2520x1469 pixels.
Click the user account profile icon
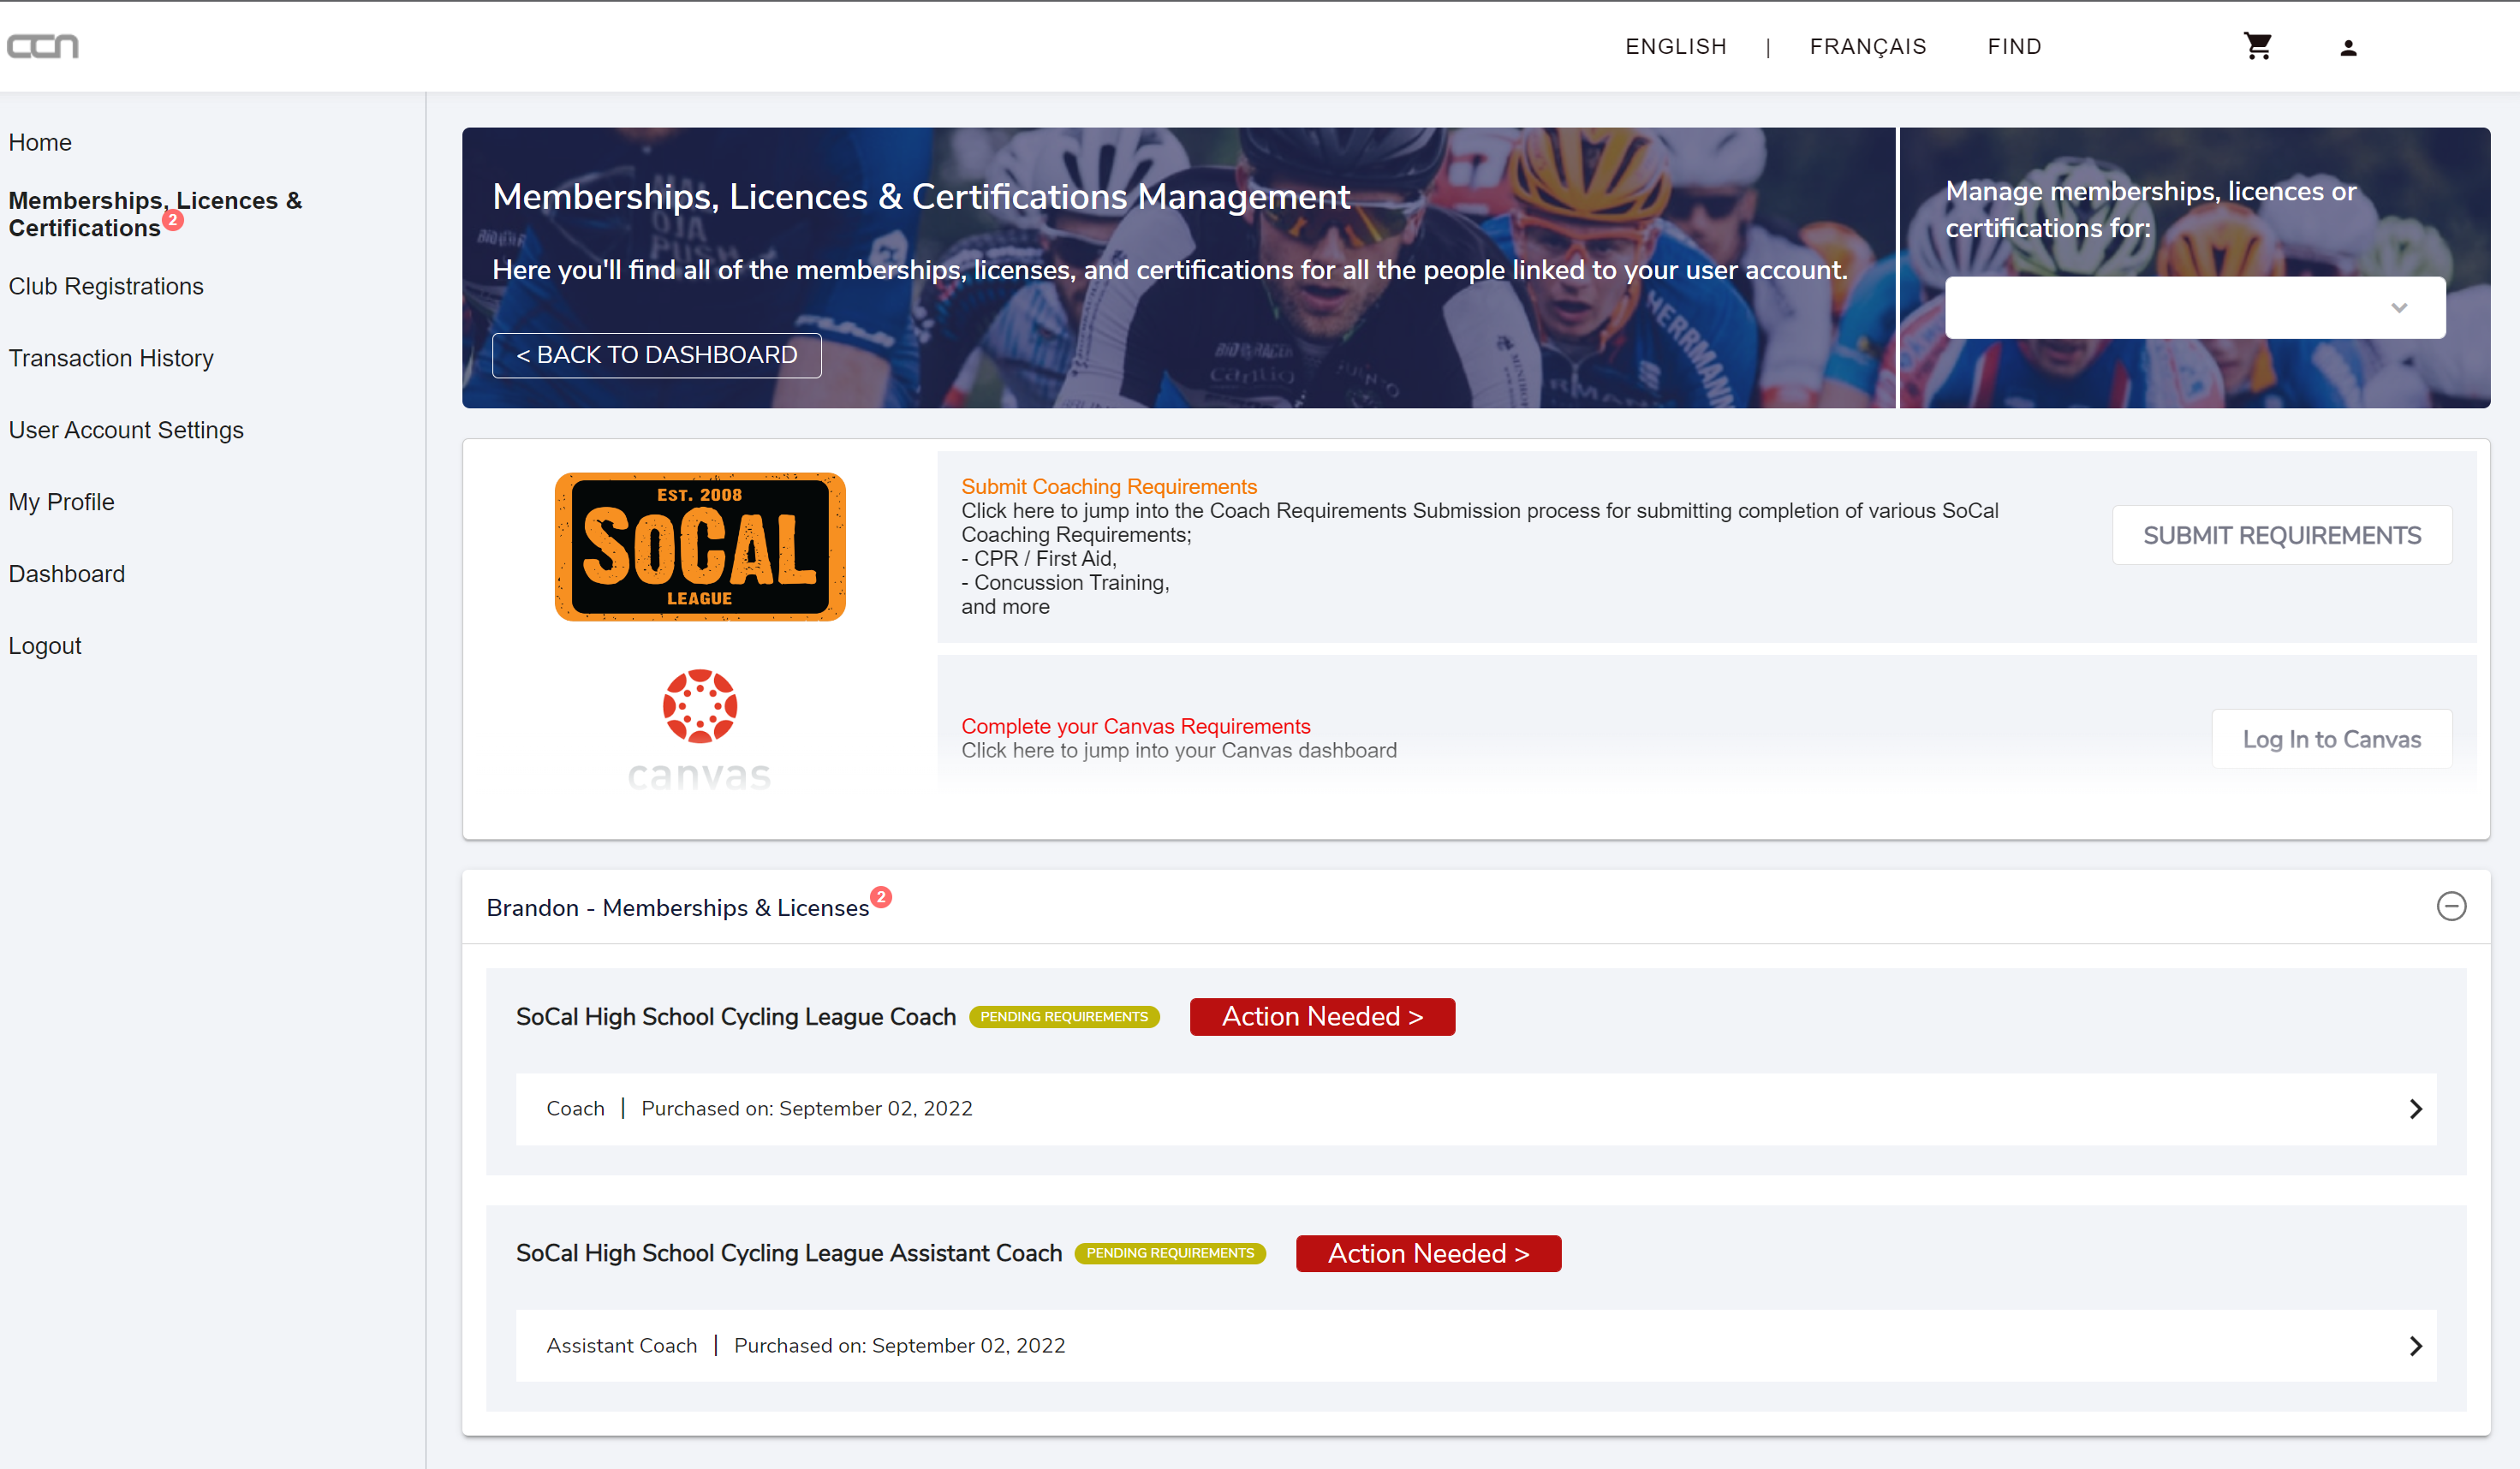tap(2348, 47)
